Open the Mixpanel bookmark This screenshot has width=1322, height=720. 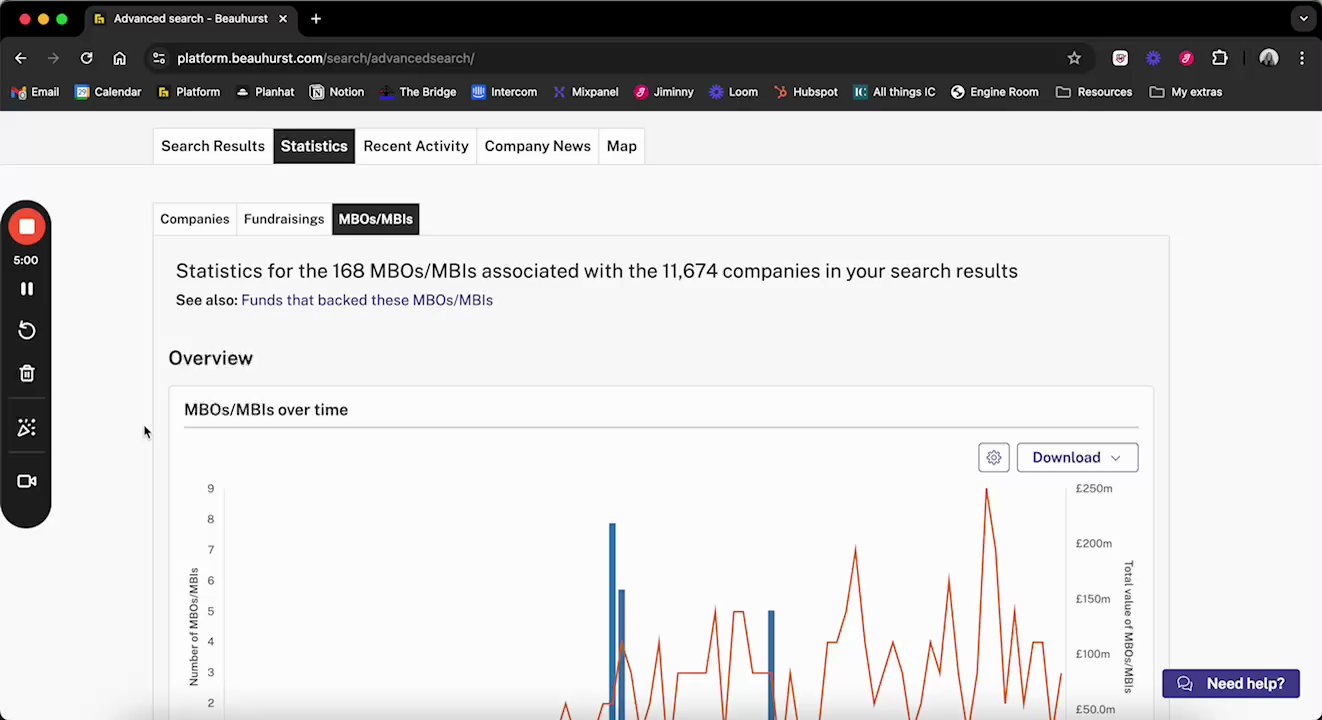coord(585,92)
